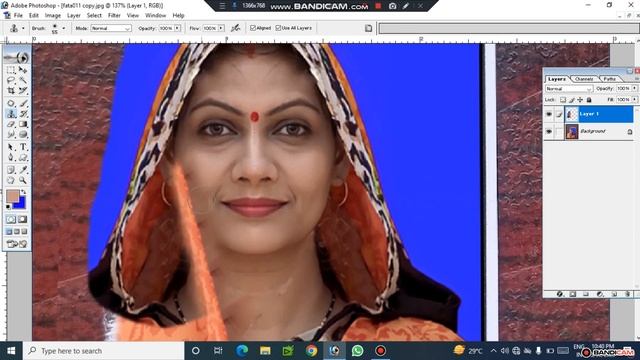Toggle lock transparent pixels

tap(563, 100)
